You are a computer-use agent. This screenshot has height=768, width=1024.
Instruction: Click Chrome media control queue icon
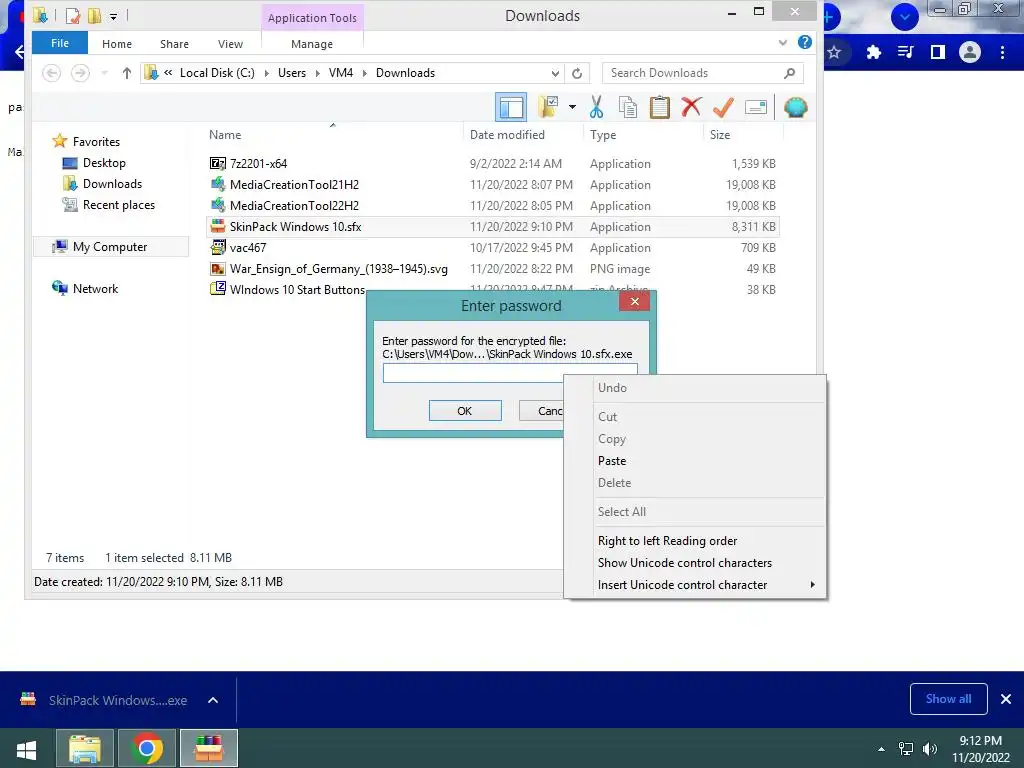[x=906, y=52]
